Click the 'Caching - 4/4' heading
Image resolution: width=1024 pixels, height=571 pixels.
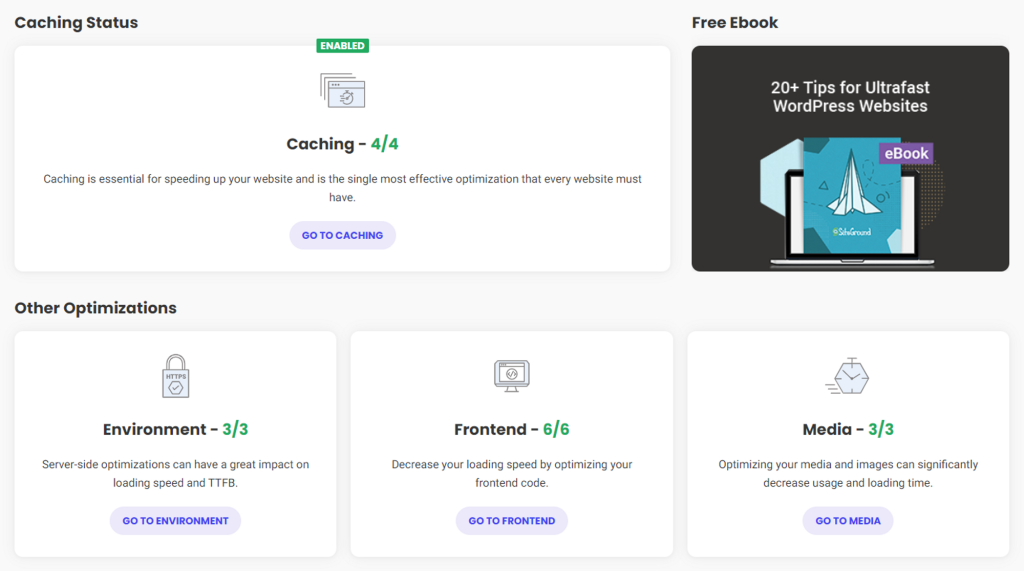pyautogui.click(x=342, y=144)
